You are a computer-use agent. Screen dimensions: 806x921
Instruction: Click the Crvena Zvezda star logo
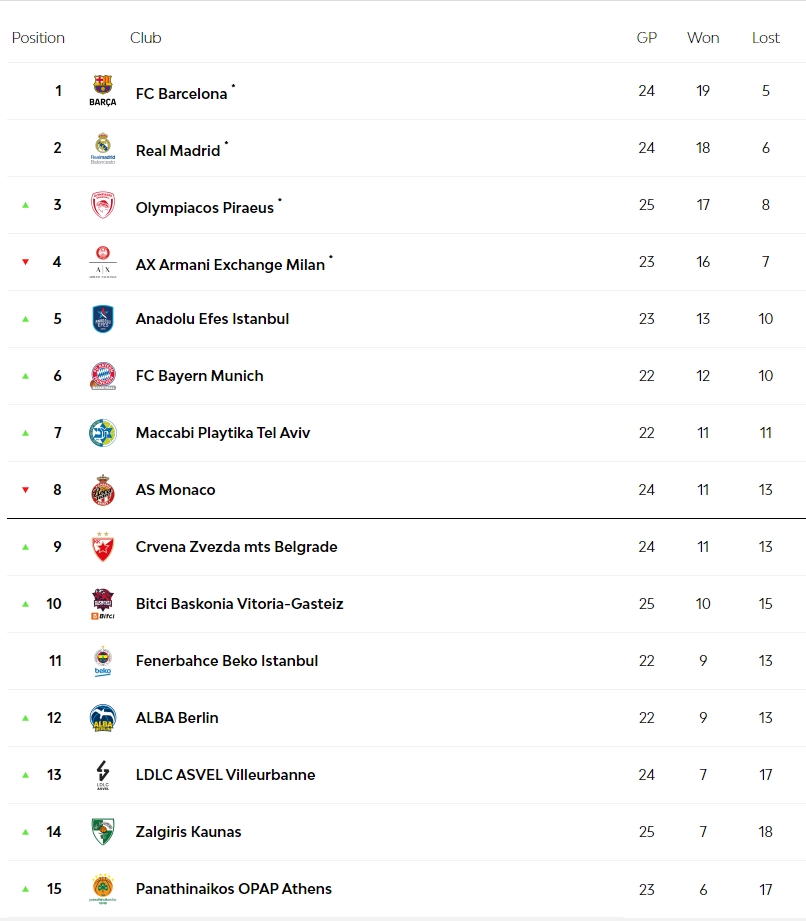103,547
